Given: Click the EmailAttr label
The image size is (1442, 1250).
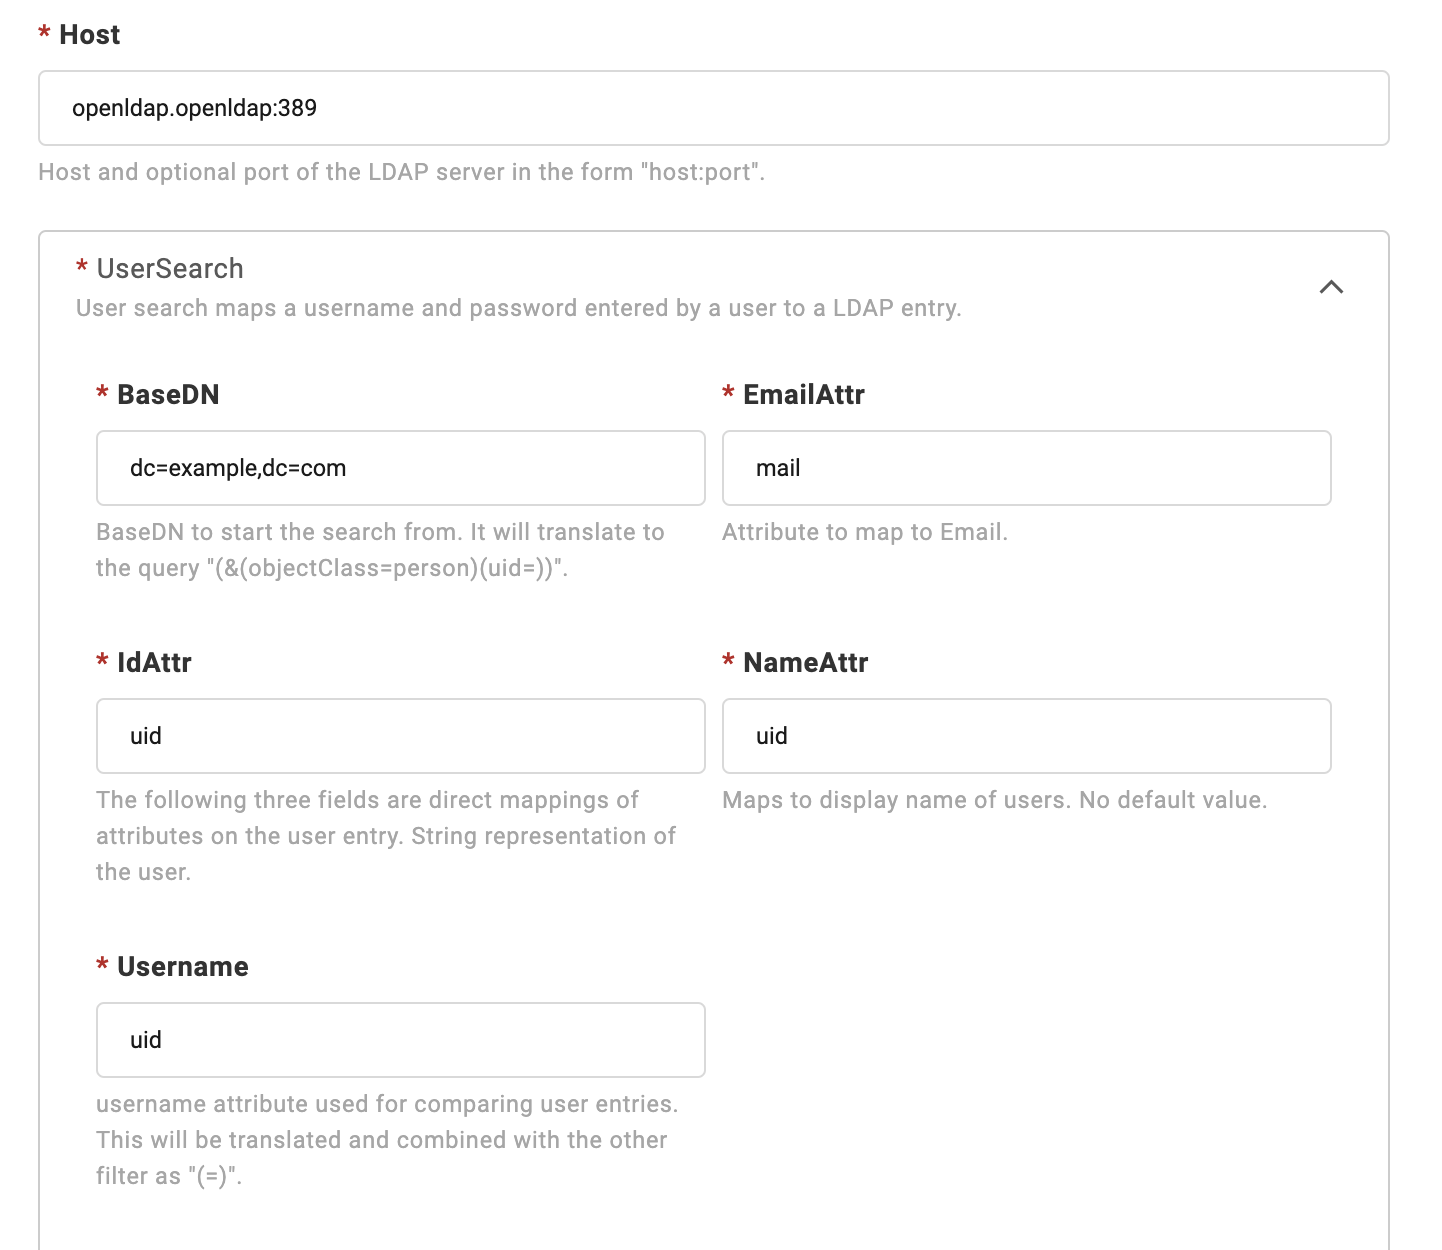Looking at the screenshot, I should coord(803,395).
